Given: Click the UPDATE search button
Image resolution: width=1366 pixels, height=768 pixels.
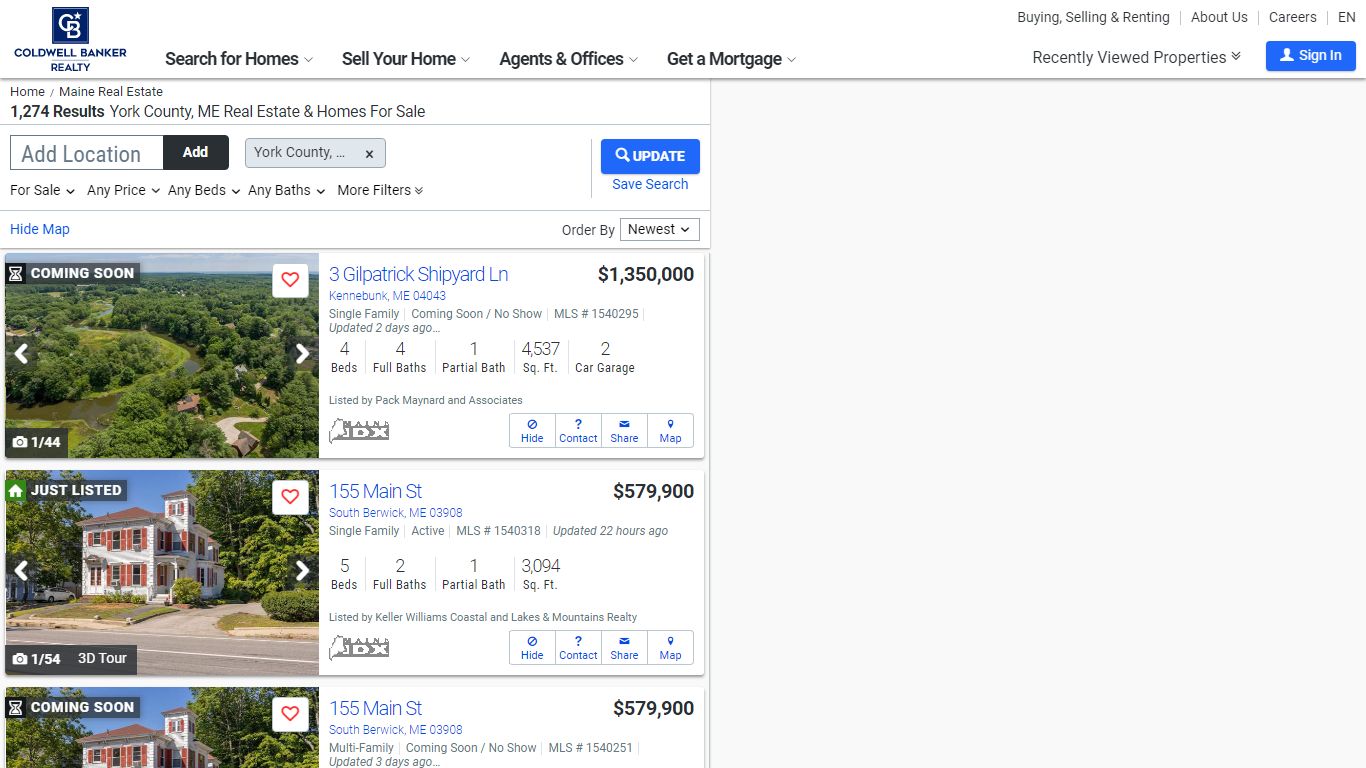Looking at the screenshot, I should coord(650,156).
